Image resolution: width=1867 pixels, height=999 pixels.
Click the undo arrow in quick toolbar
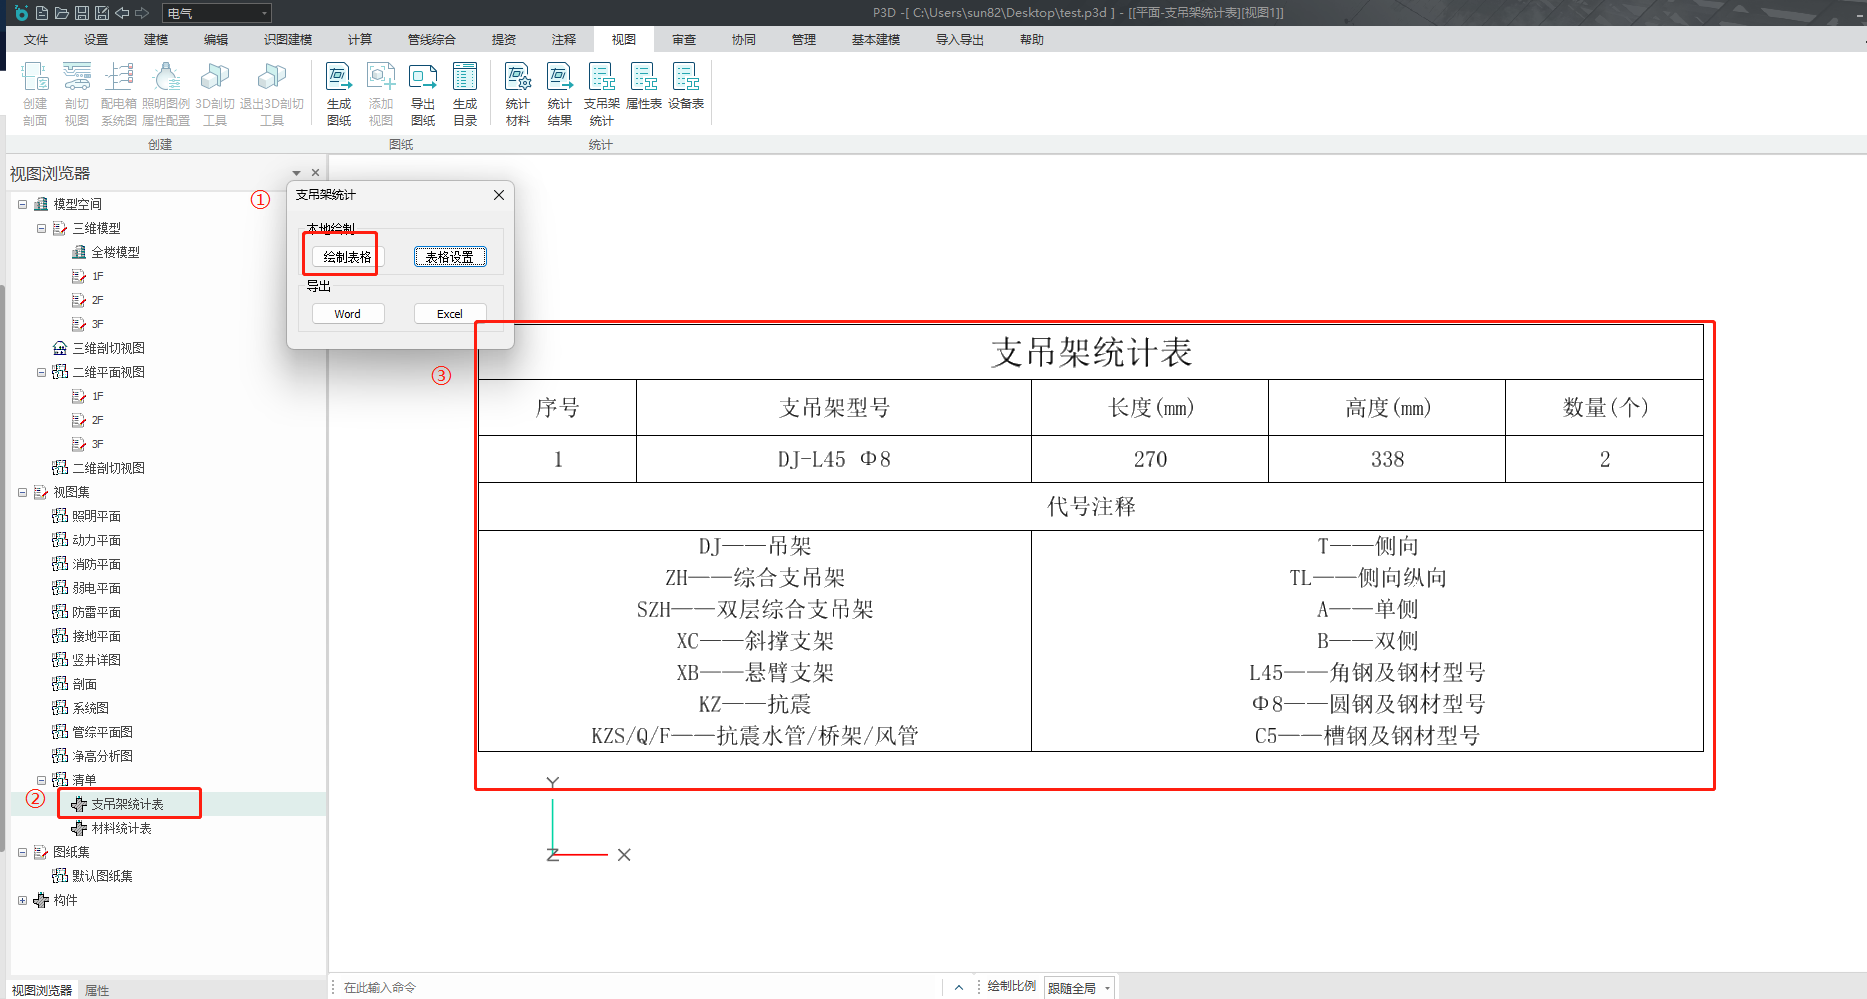pos(122,13)
